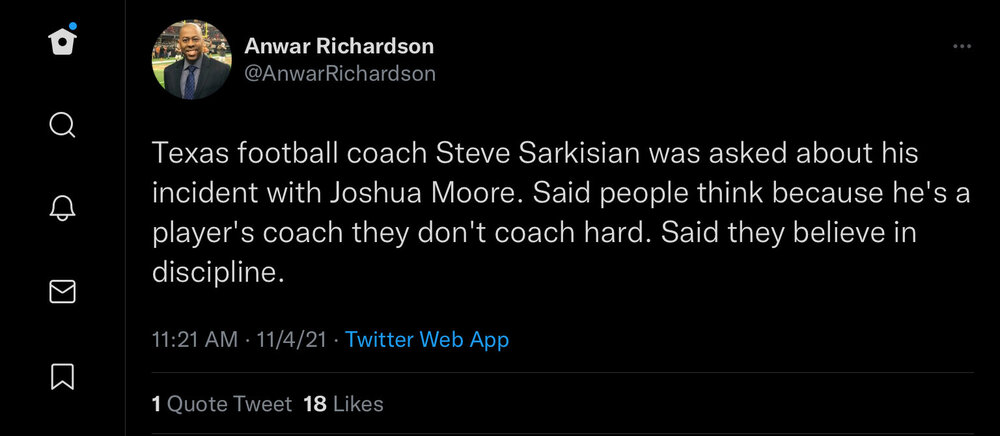The image size is (1000, 436).
Task: Open the Anwar Richardson display name link
Action: coord(339,47)
